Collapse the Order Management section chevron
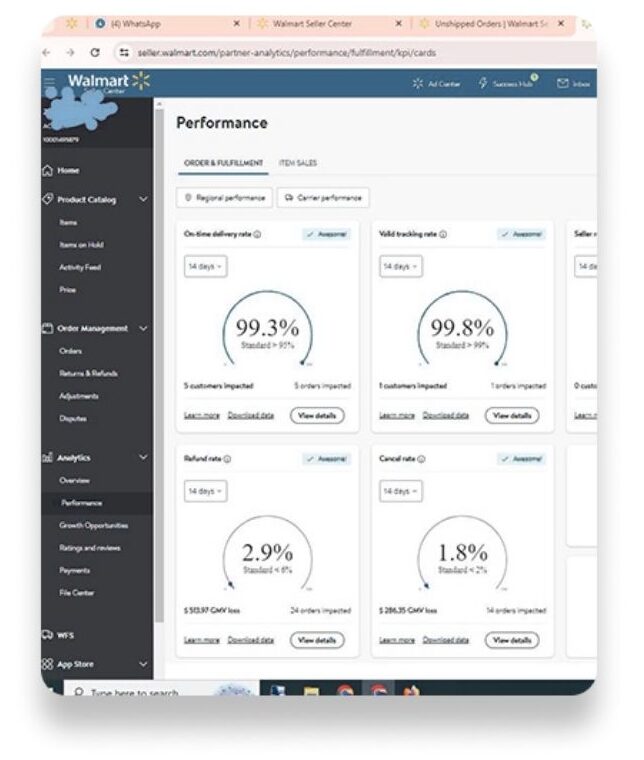 pyautogui.click(x=143, y=328)
